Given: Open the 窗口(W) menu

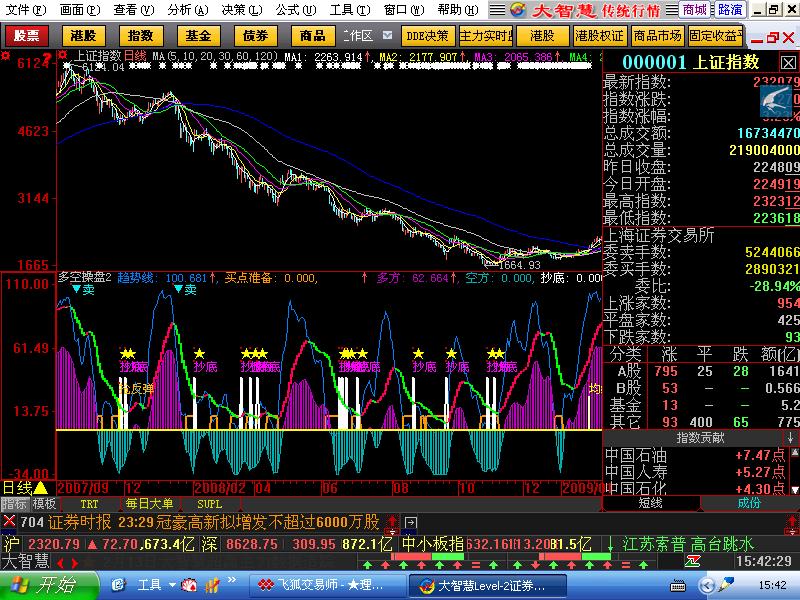Looking at the screenshot, I should (x=404, y=10).
